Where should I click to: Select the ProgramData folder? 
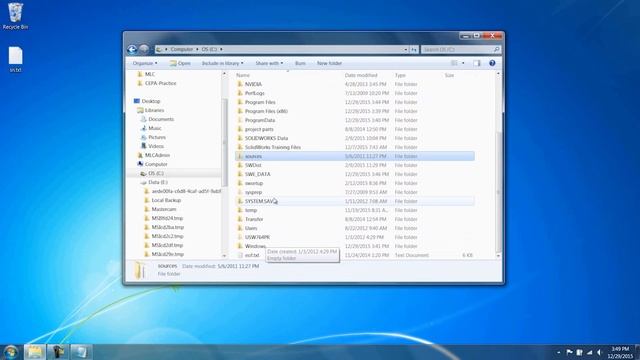point(260,120)
